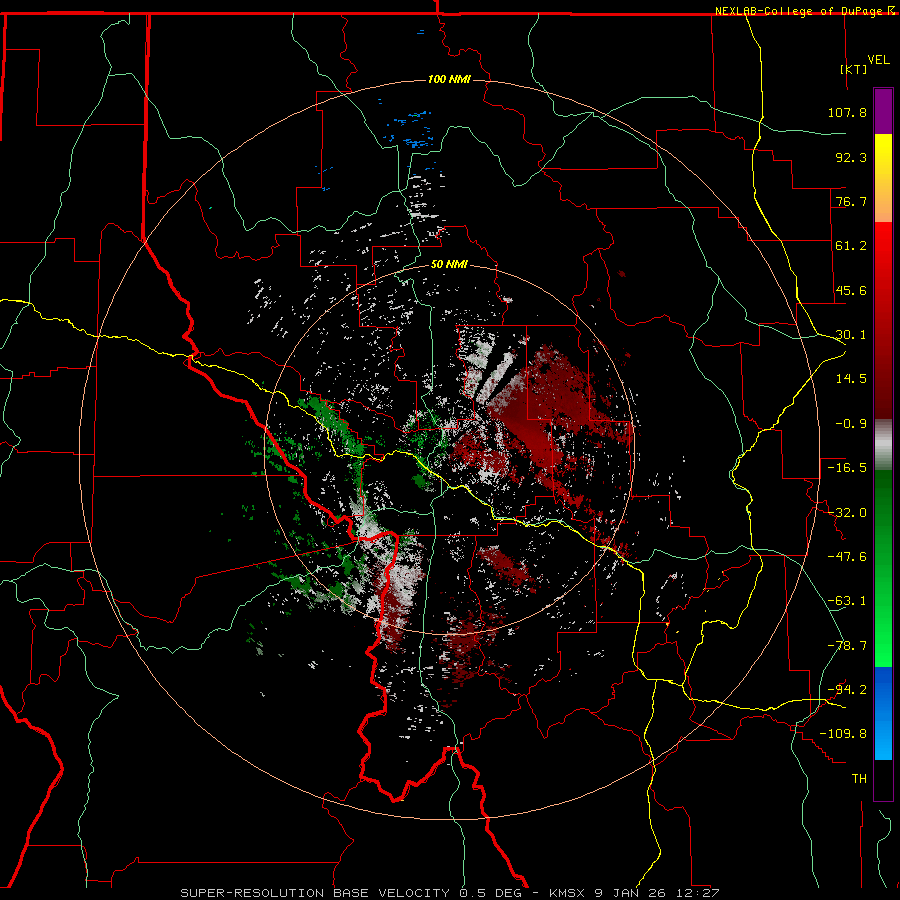The width and height of the screenshot is (900, 900).
Task: Click the 100 NMI range ring label
Action: click(x=449, y=79)
